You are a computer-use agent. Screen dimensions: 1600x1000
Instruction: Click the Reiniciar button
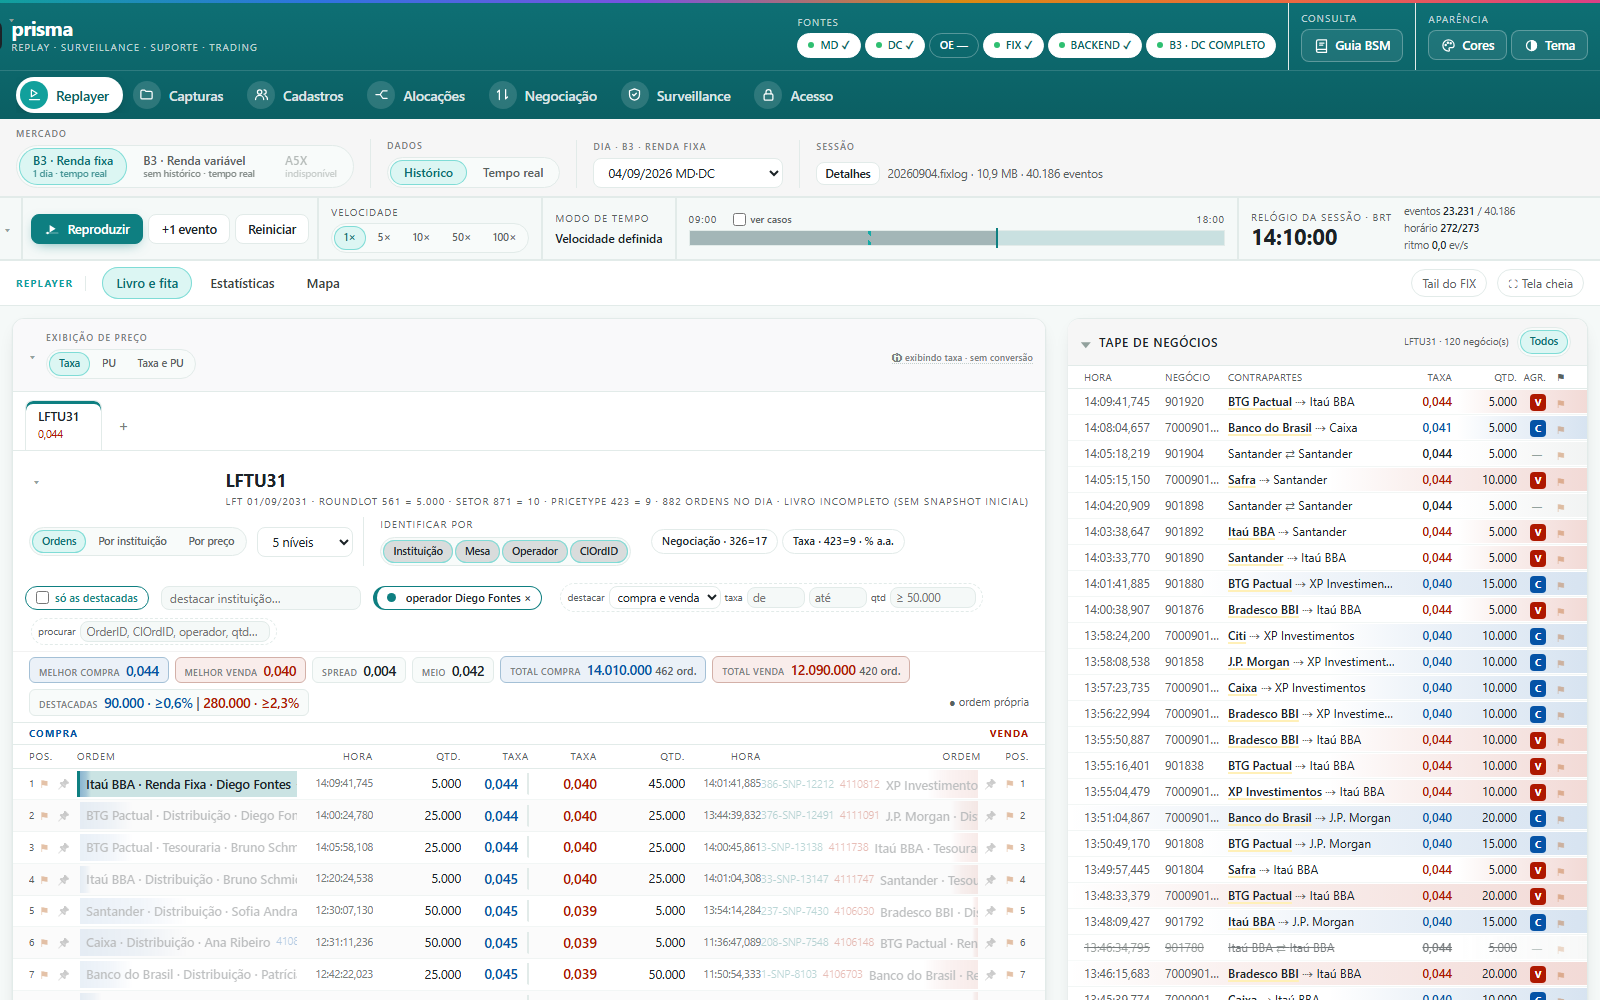click(272, 229)
